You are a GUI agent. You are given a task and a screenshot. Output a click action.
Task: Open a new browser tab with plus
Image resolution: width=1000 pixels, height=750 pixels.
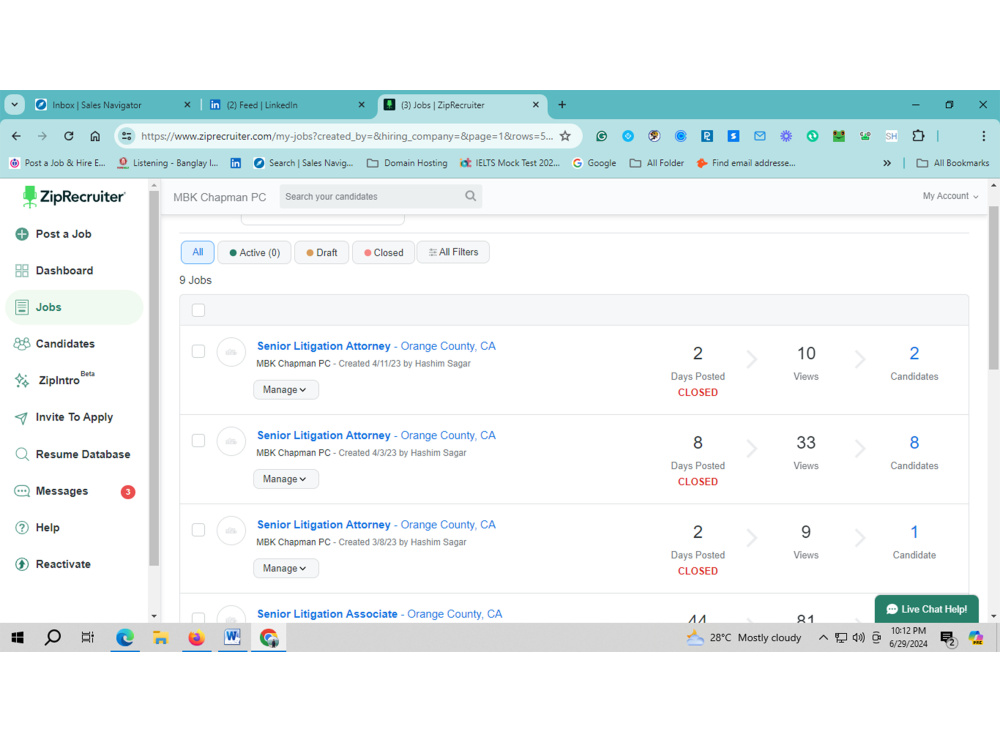(x=562, y=105)
